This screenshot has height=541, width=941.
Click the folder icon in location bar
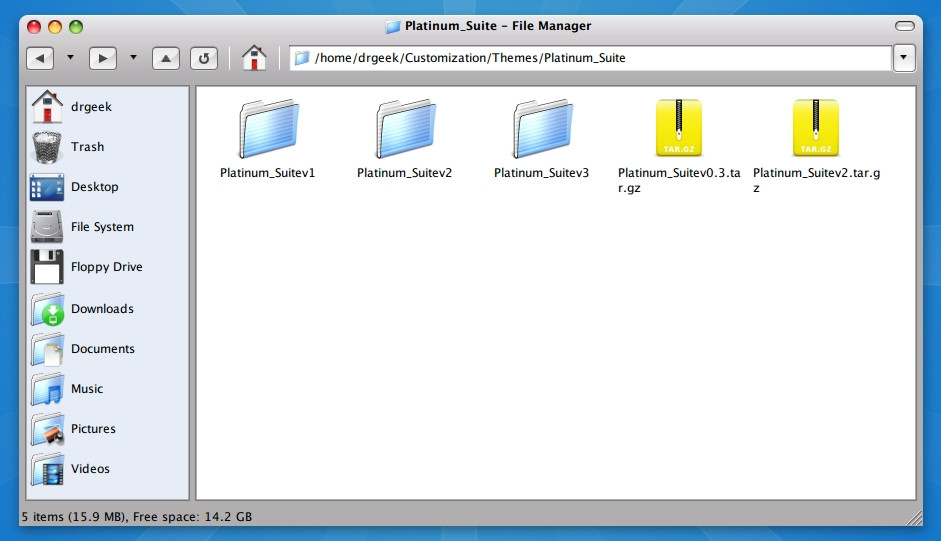pyautogui.click(x=302, y=58)
